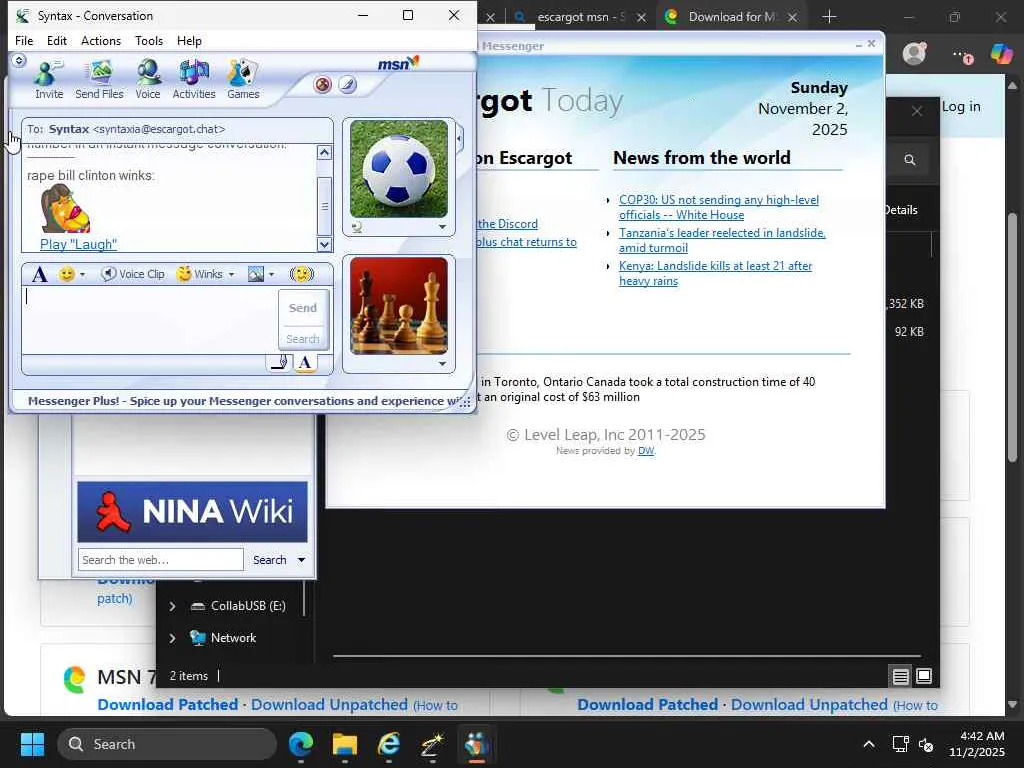Viewport: 1024px width, 768px height.
Task: Click the red Block contact icon
Action: pyautogui.click(x=323, y=84)
